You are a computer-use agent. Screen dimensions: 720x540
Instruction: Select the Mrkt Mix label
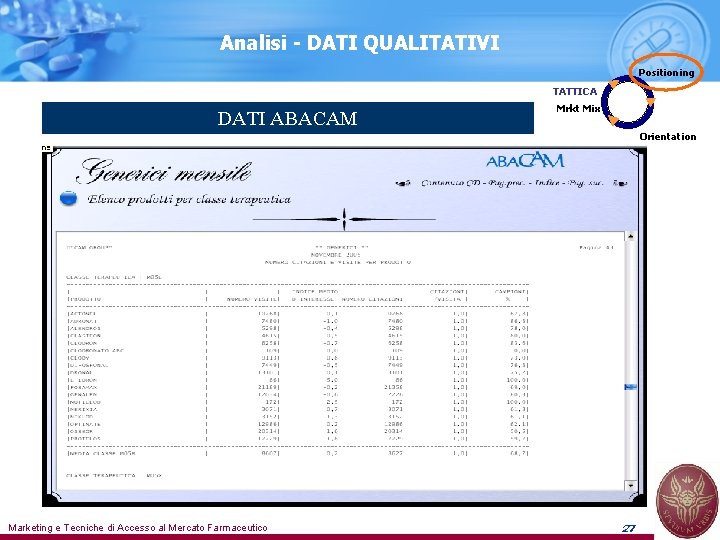(578, 108)
